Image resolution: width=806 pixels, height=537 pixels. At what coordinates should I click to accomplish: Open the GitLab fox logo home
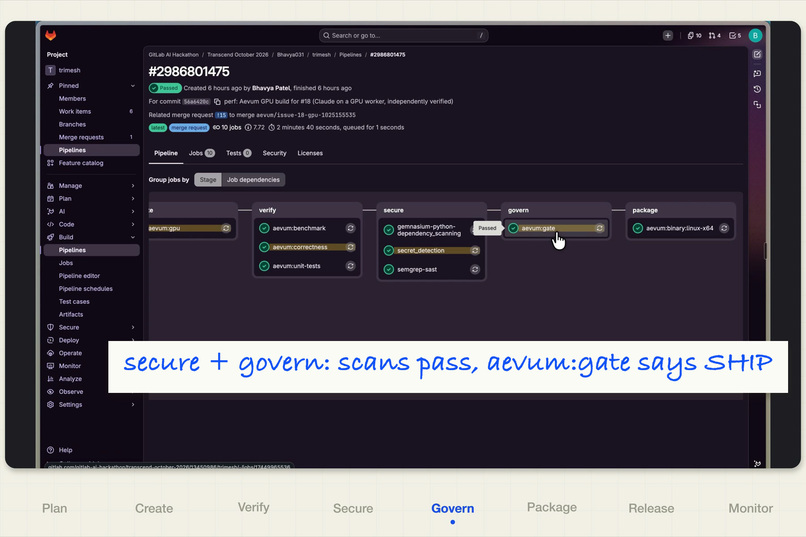click(50, 35)
